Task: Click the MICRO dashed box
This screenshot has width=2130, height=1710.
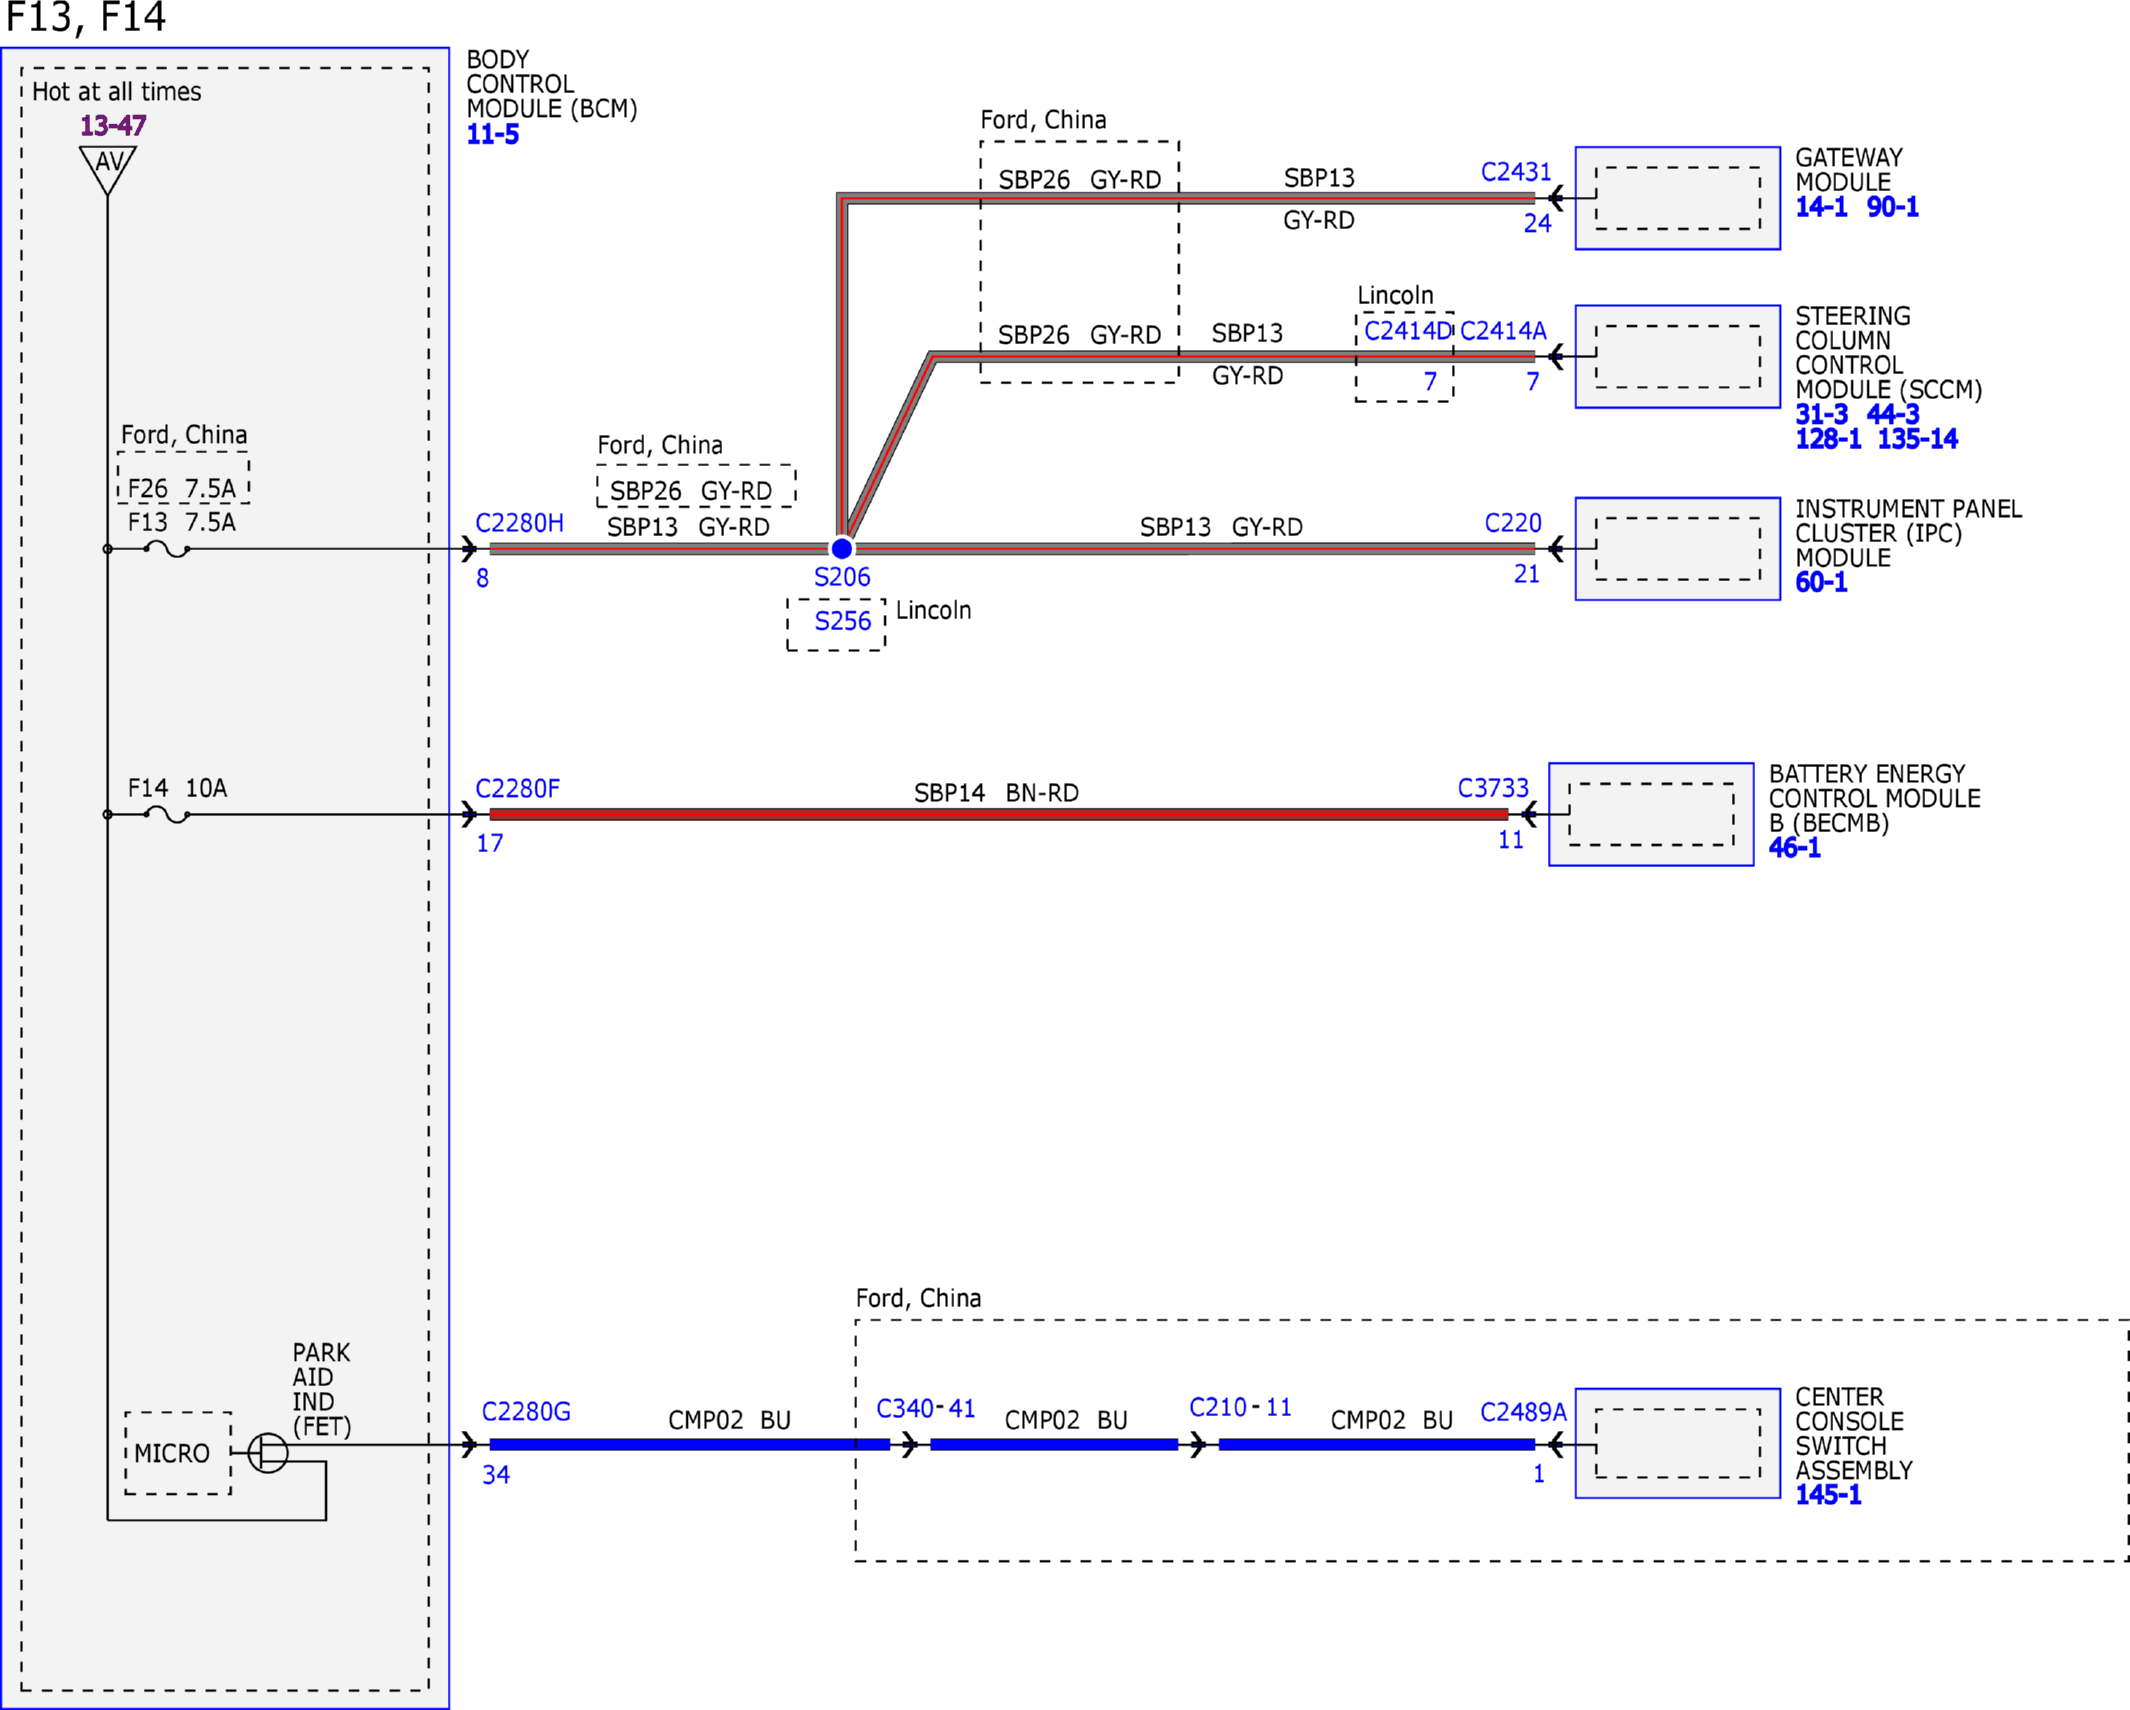Action: (178, 1453)
